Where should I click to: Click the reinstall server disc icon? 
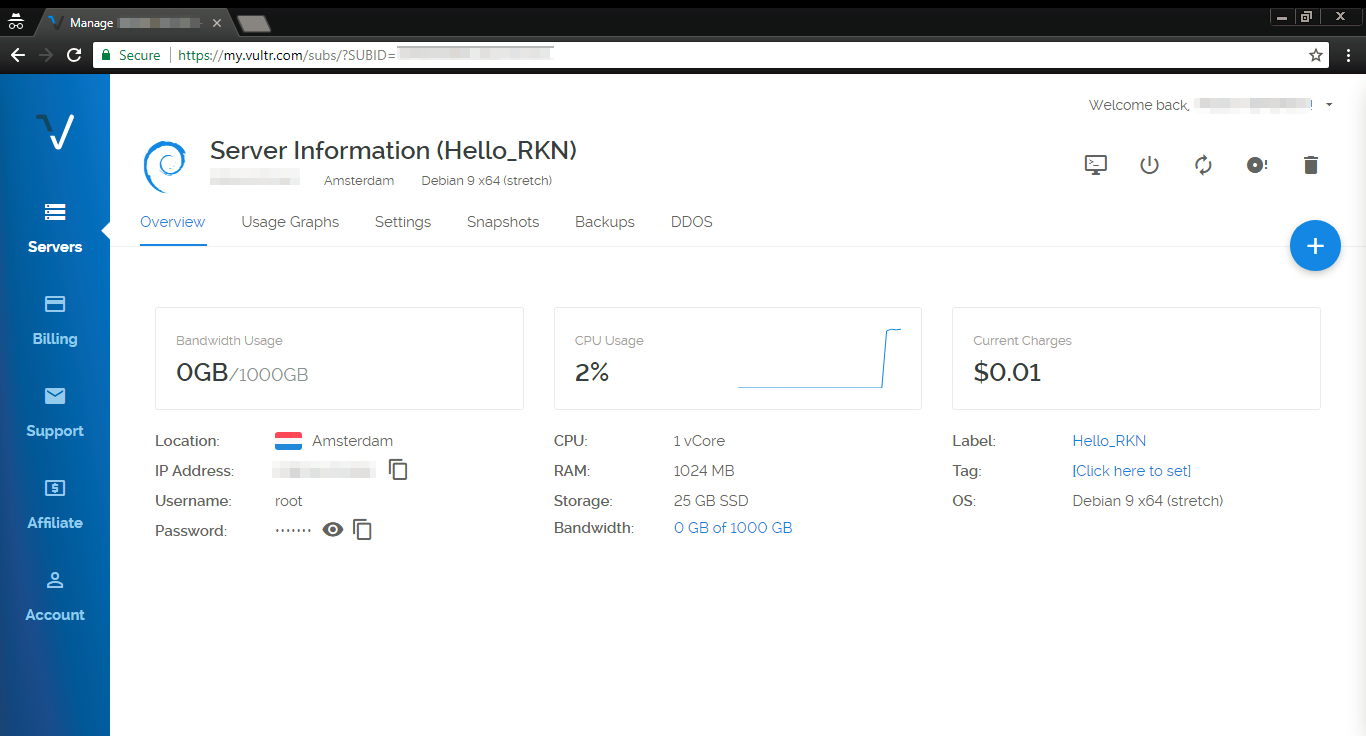pyautogui.click(x=1257, y=165)
